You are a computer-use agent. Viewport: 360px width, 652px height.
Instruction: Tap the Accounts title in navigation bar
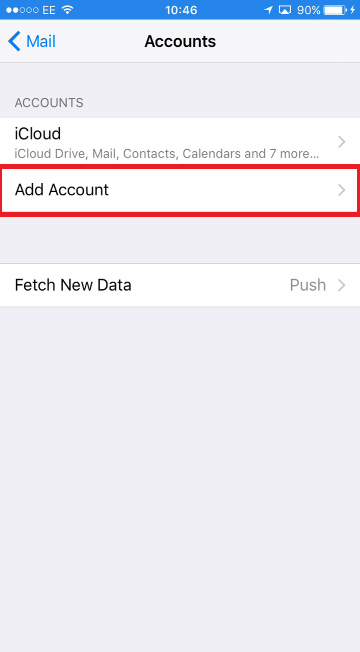click(x=180, y=42)
